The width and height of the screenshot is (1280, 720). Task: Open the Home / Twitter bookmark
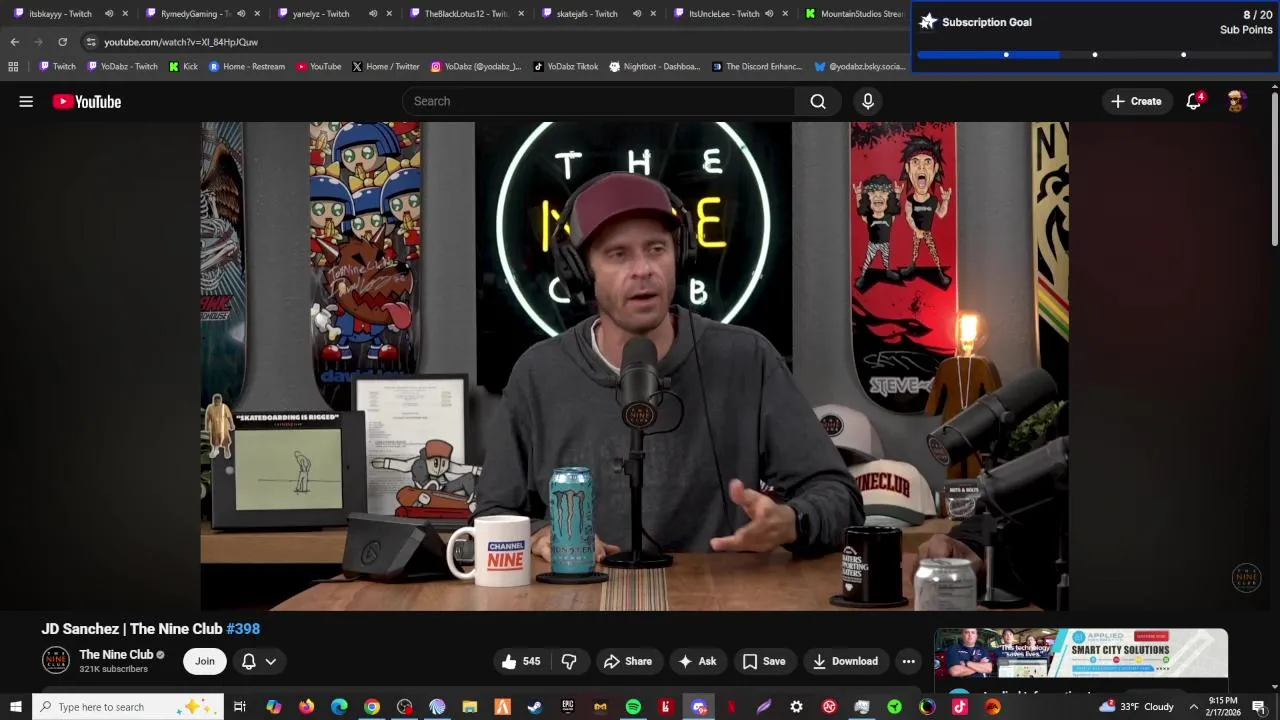click(x=385, y=67)
